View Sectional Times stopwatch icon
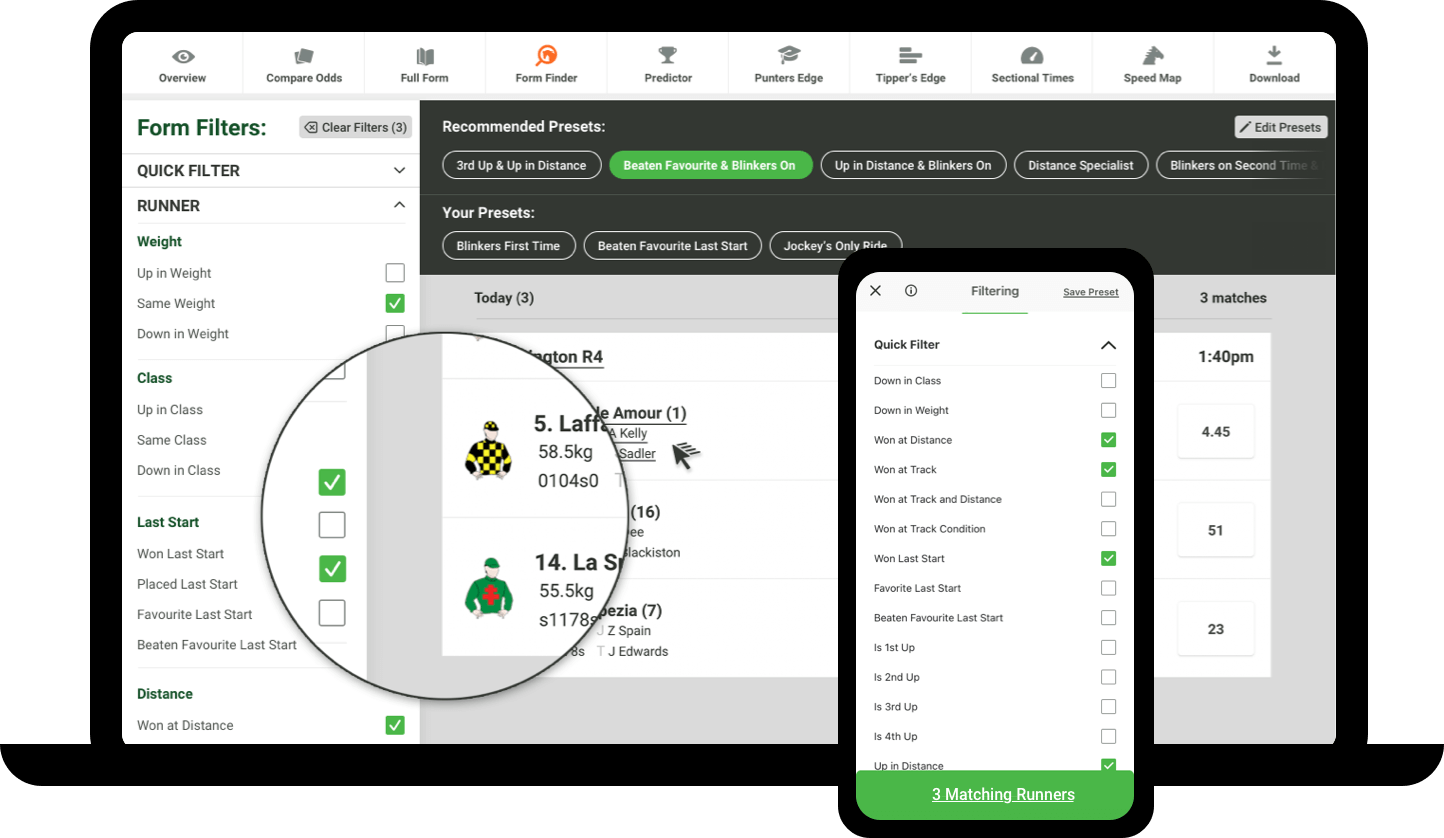 coord(1031,55)
